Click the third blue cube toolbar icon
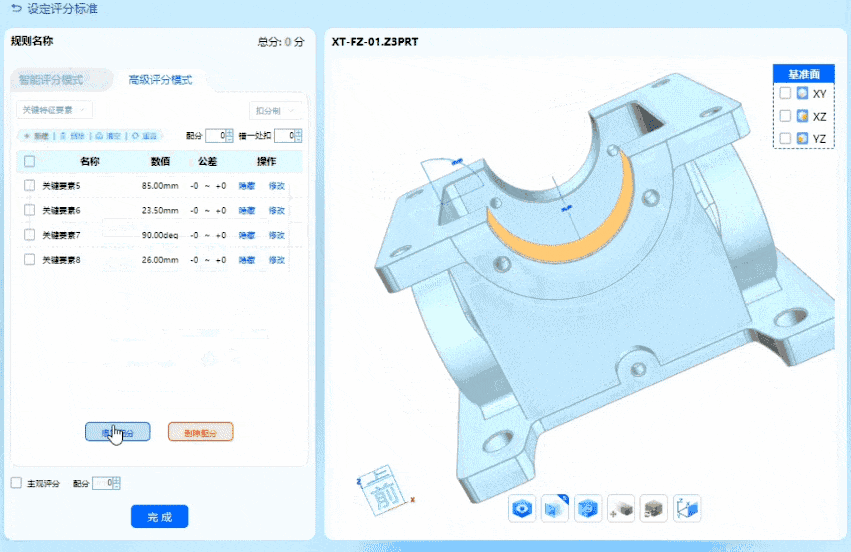Viewport: 851px width, 552px height. [x=588, y=509]
